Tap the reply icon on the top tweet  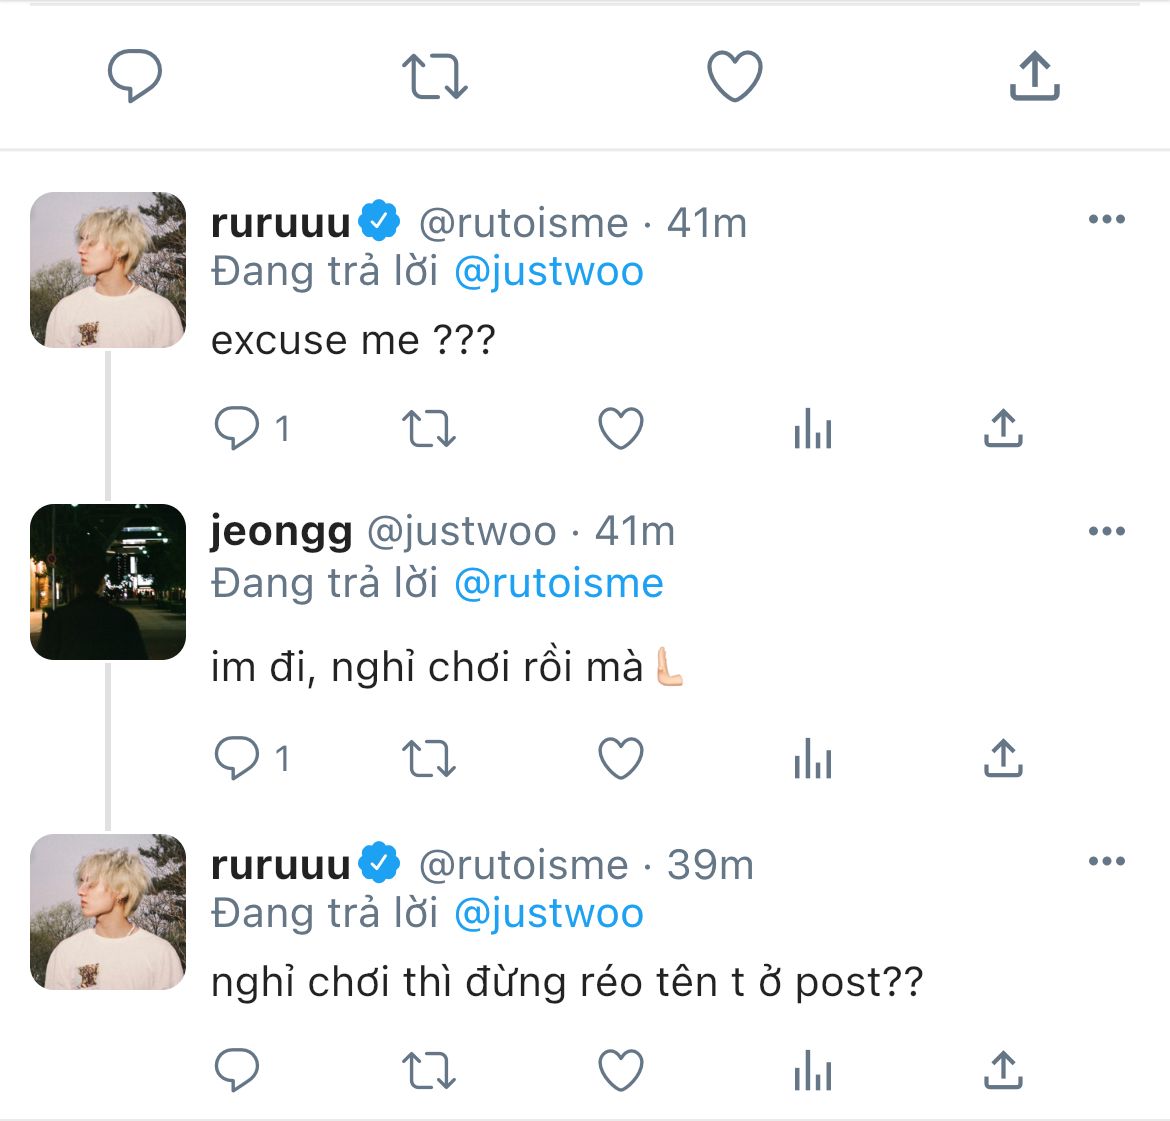click(134, 75)
